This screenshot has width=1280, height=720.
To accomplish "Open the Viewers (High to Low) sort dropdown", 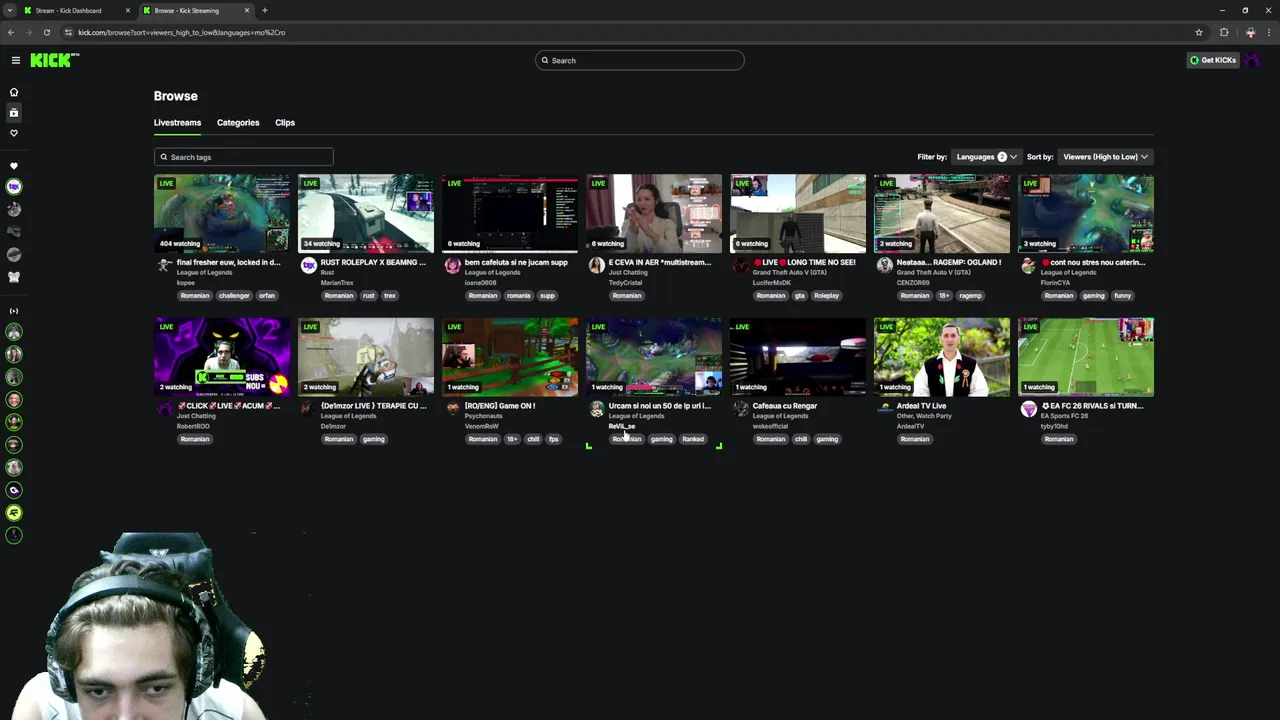I will (1105, 157).
